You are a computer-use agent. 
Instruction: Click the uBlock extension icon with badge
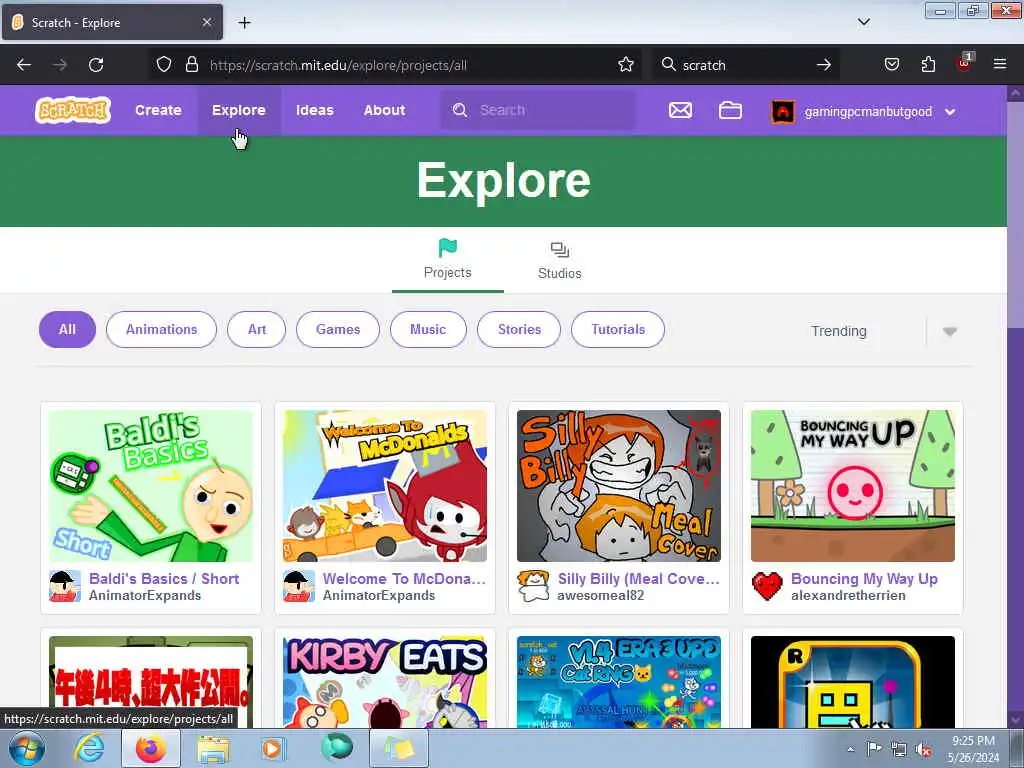tap(965, 63)
